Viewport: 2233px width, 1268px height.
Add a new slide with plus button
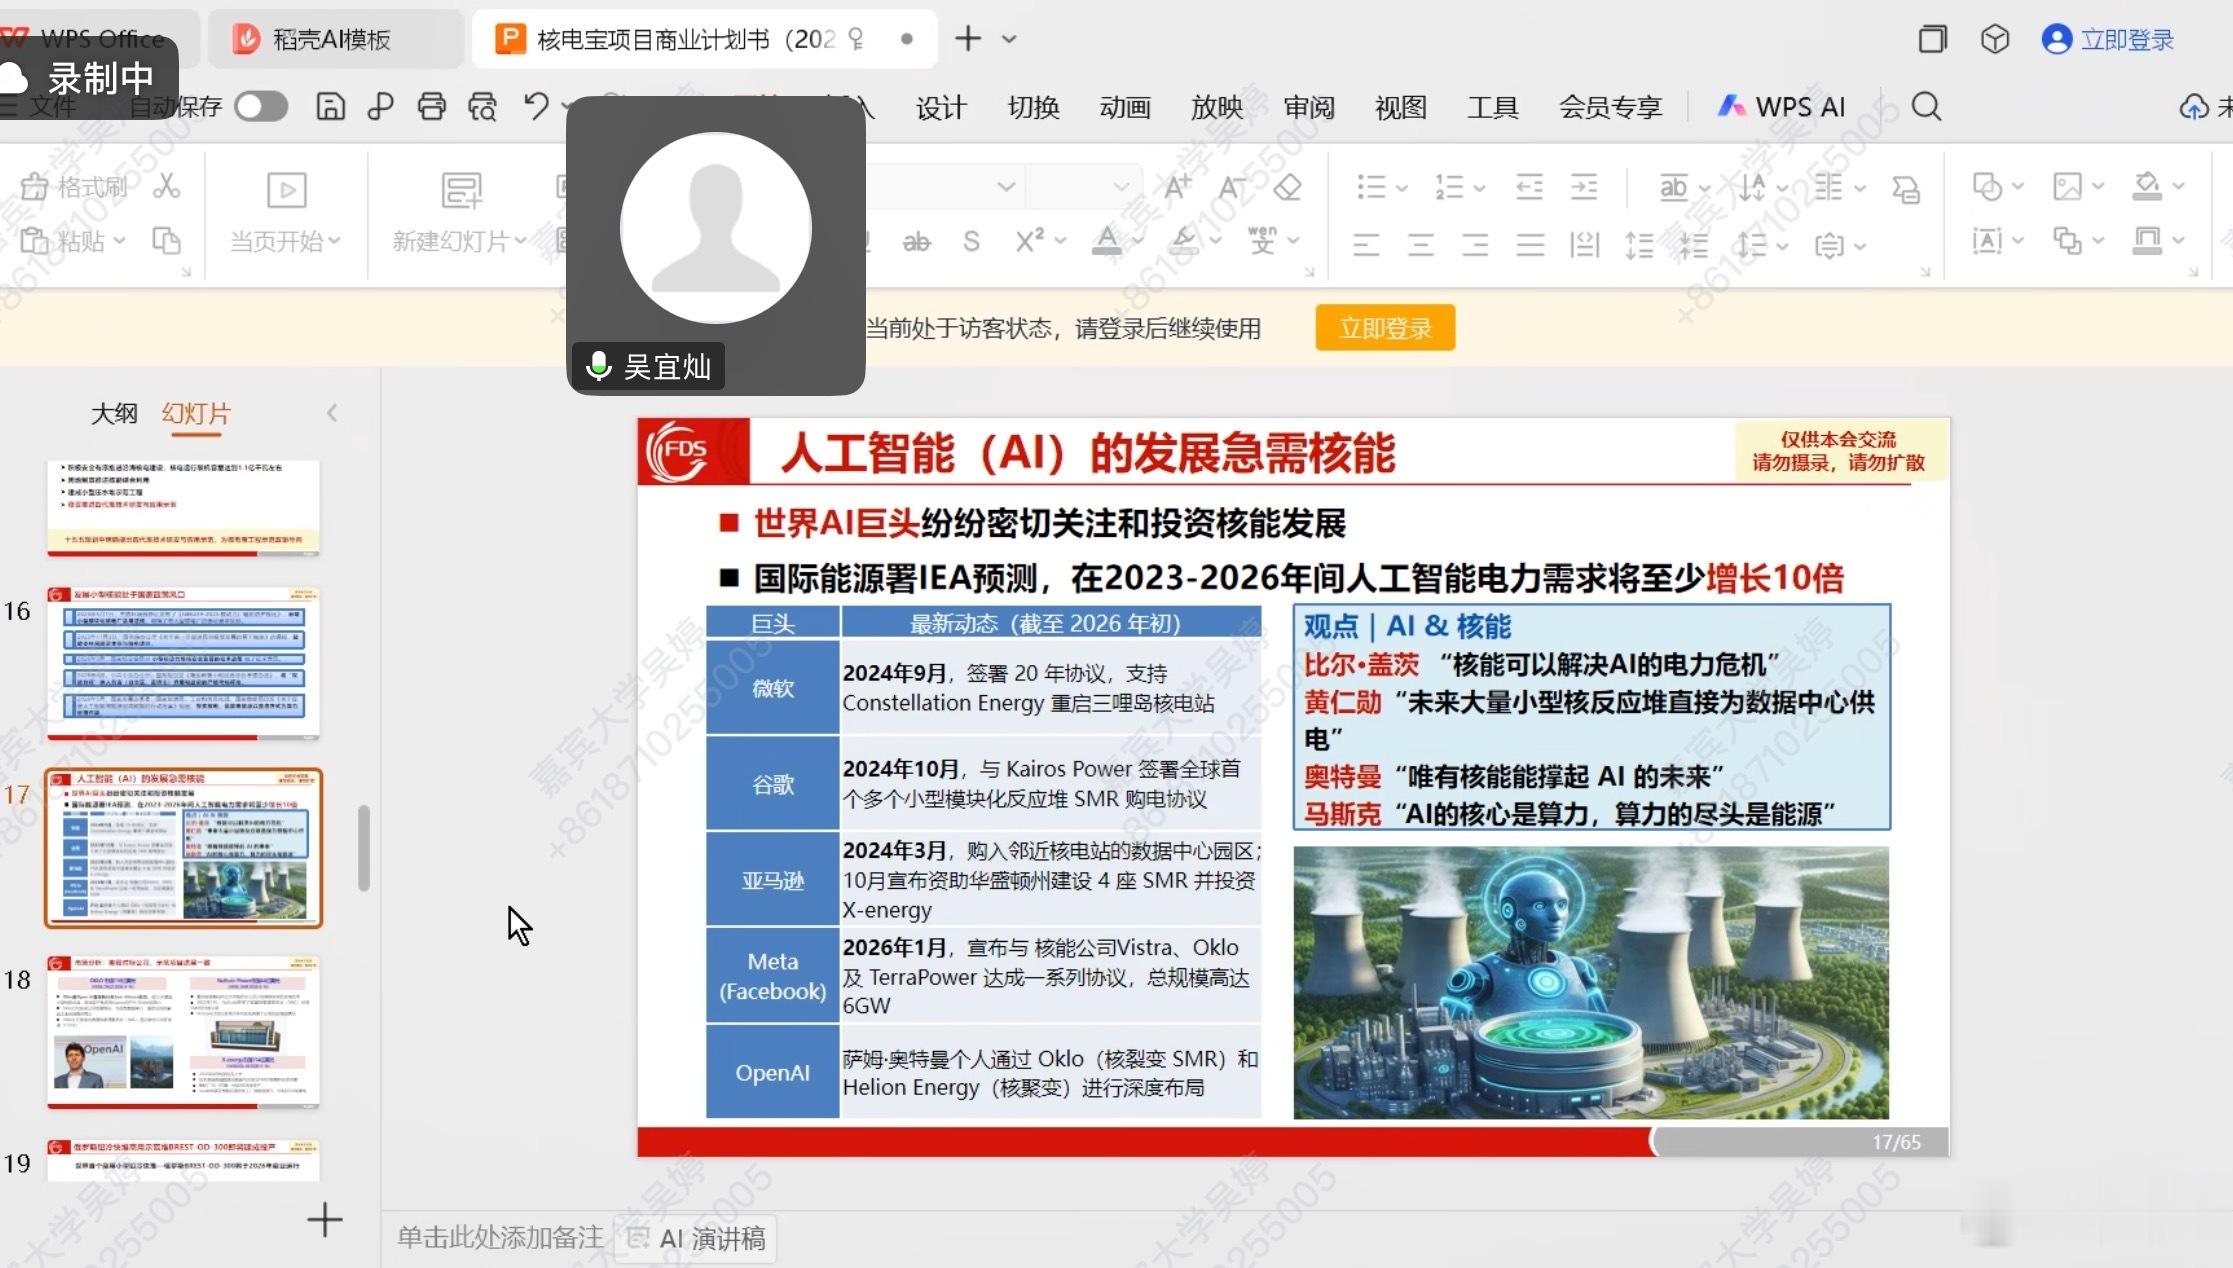tap(324, 1219)
